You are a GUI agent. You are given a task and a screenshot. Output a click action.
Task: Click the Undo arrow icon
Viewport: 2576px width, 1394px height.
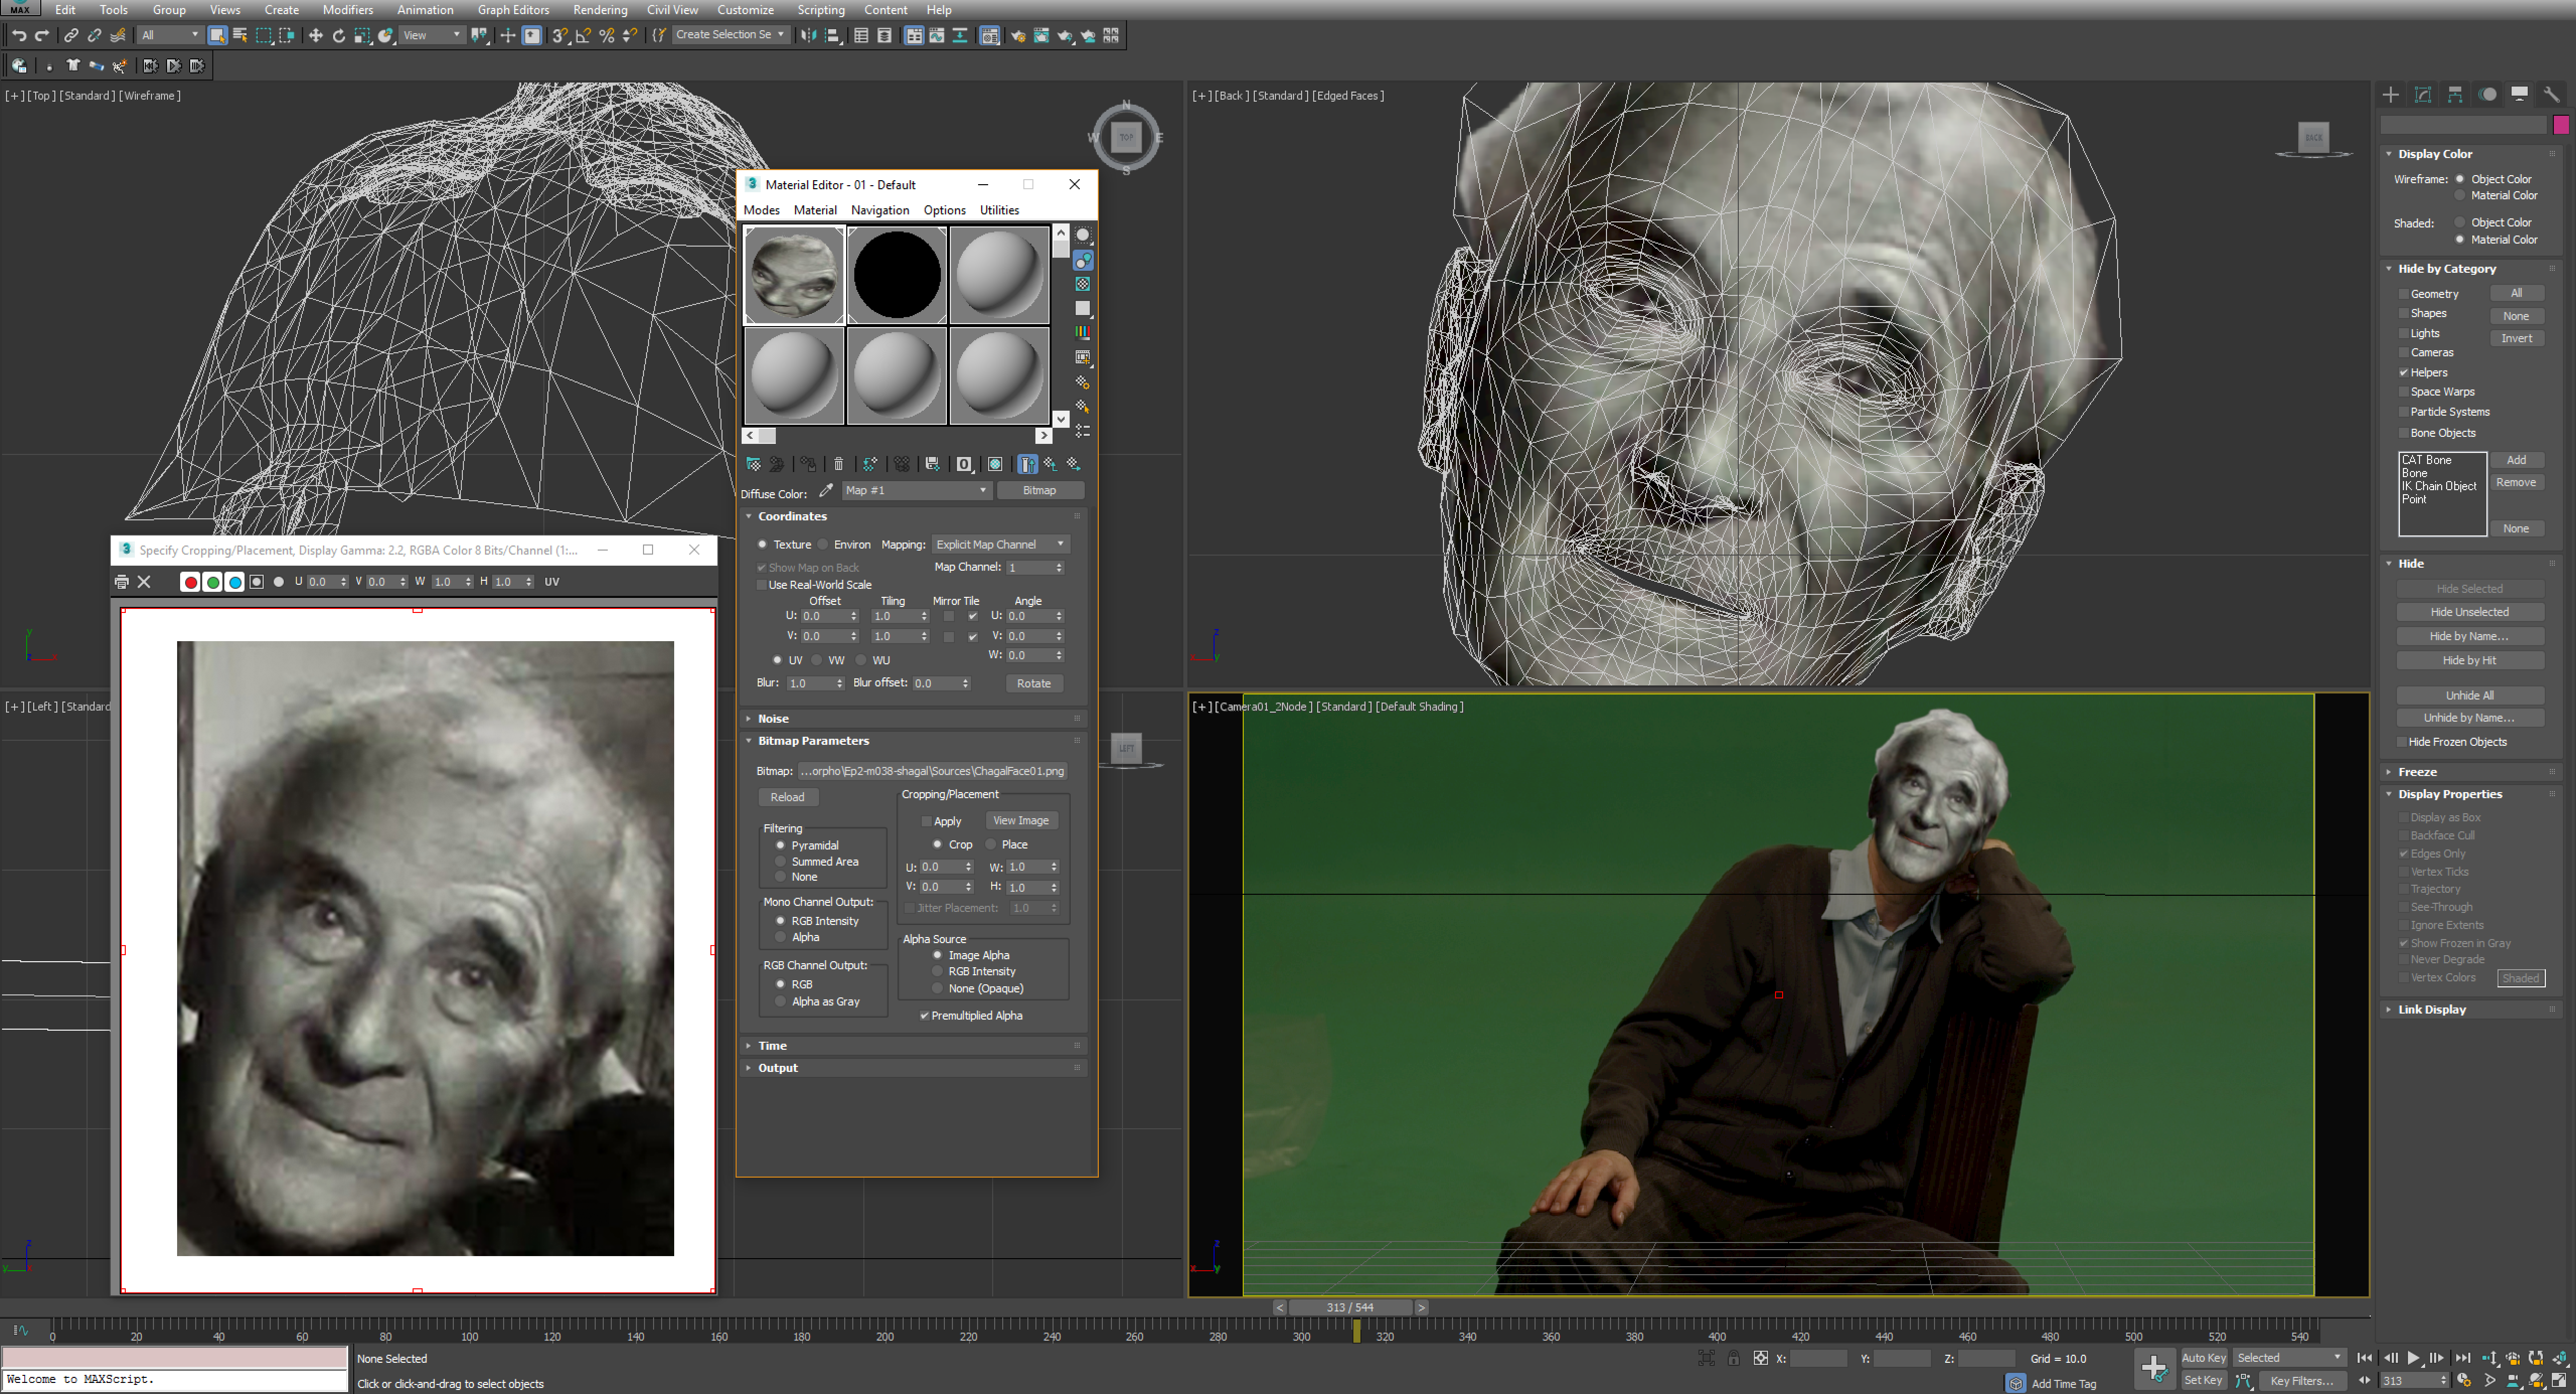point(19,36)
